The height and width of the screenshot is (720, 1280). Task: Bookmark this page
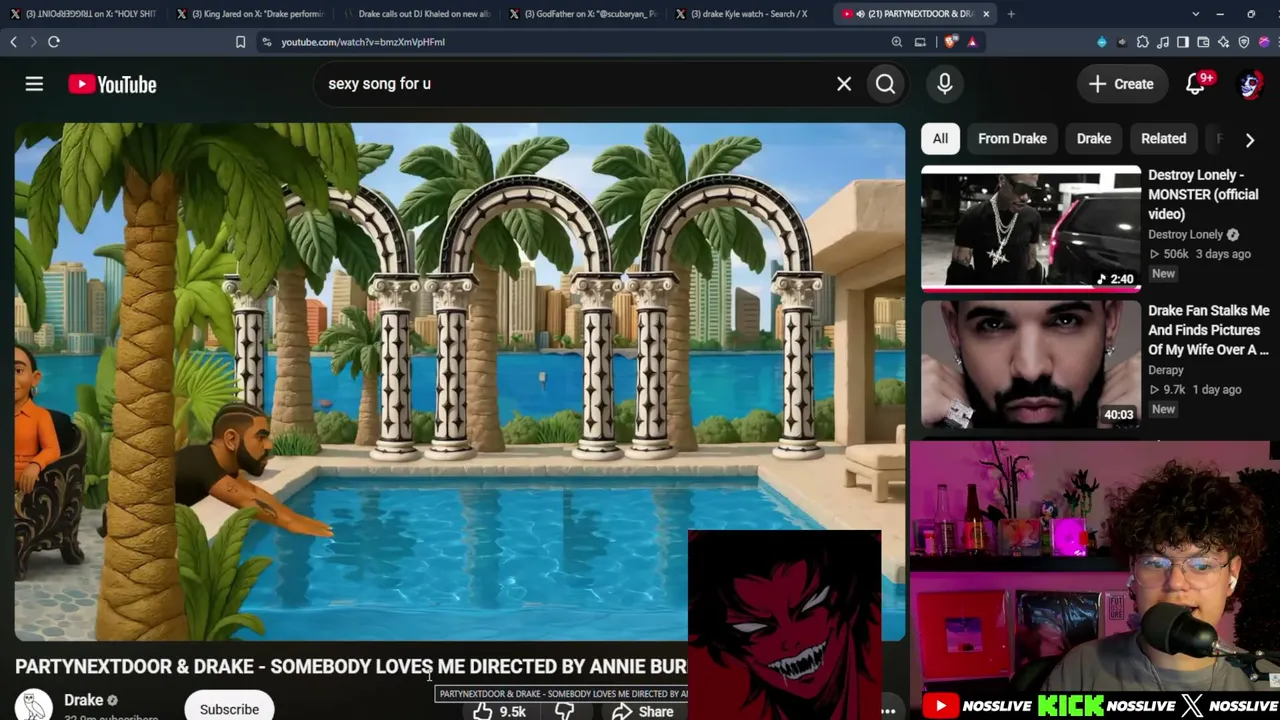(x=240, y=42)
